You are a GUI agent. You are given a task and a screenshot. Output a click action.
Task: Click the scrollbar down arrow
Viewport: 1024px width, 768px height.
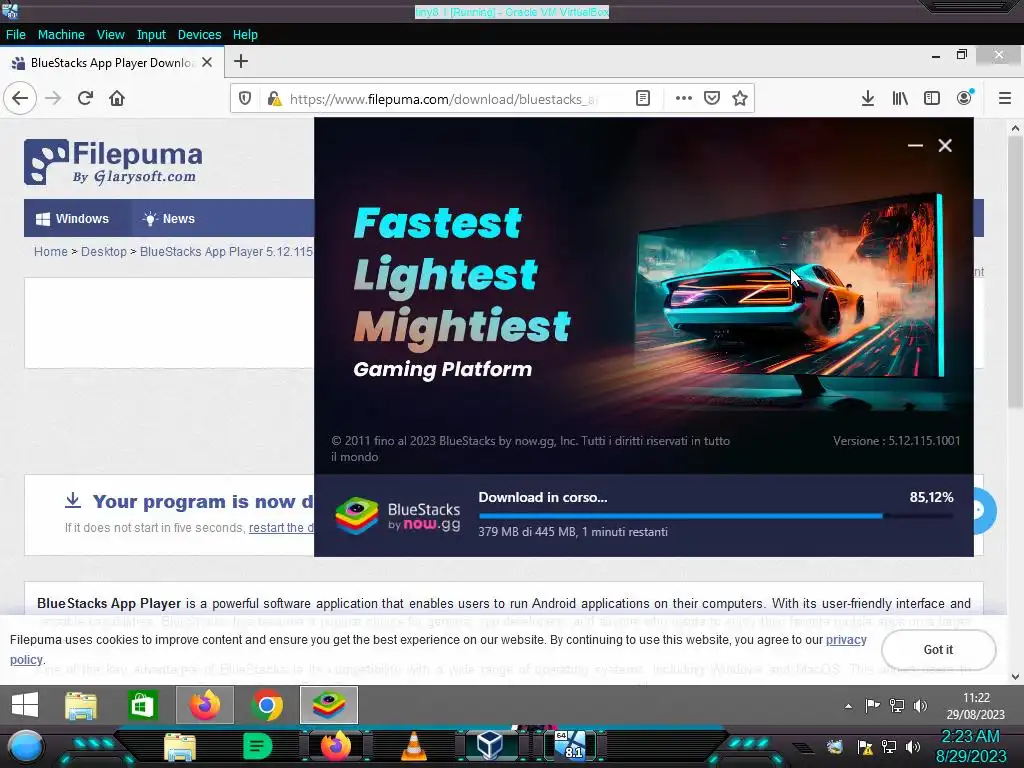1015,677
